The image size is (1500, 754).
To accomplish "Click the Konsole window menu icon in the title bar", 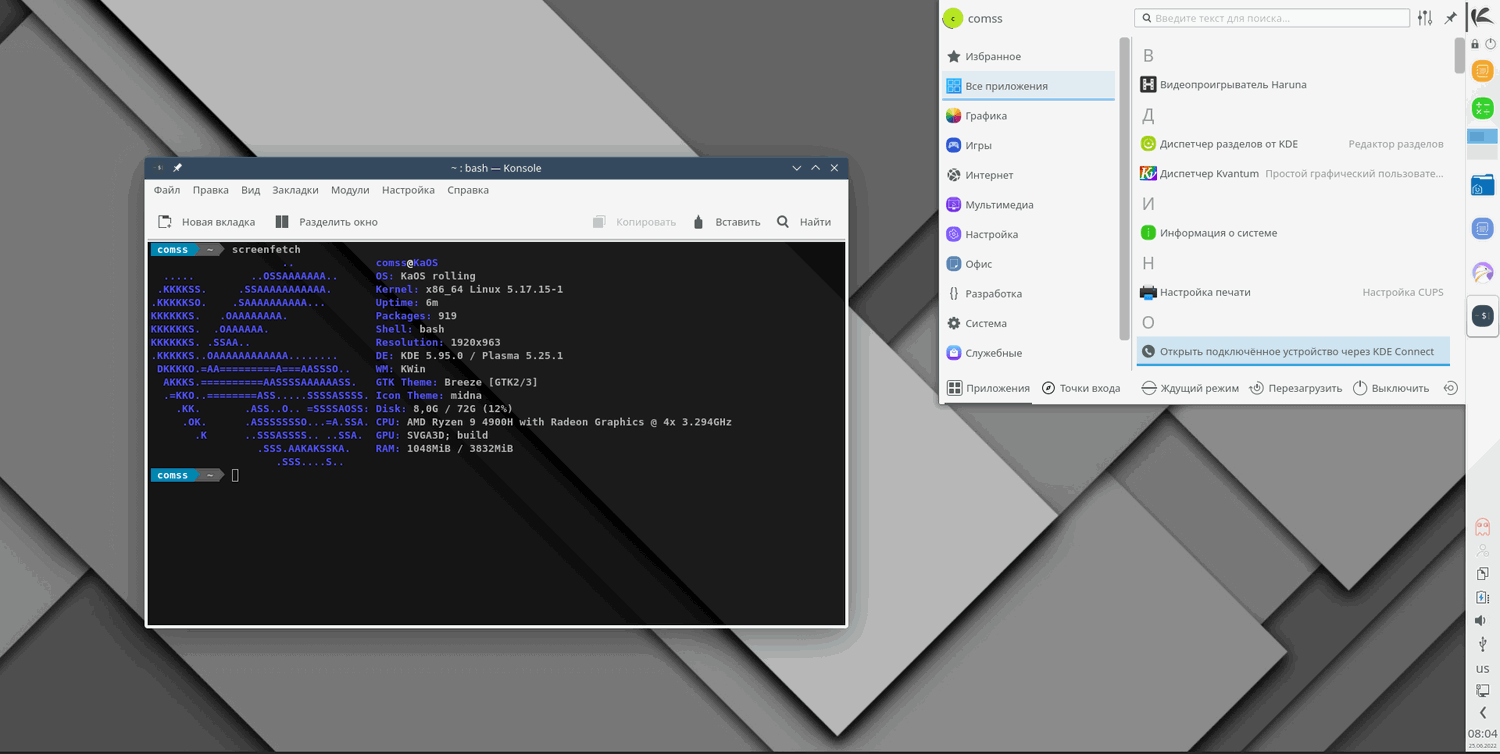I will (x=160, y=168).
